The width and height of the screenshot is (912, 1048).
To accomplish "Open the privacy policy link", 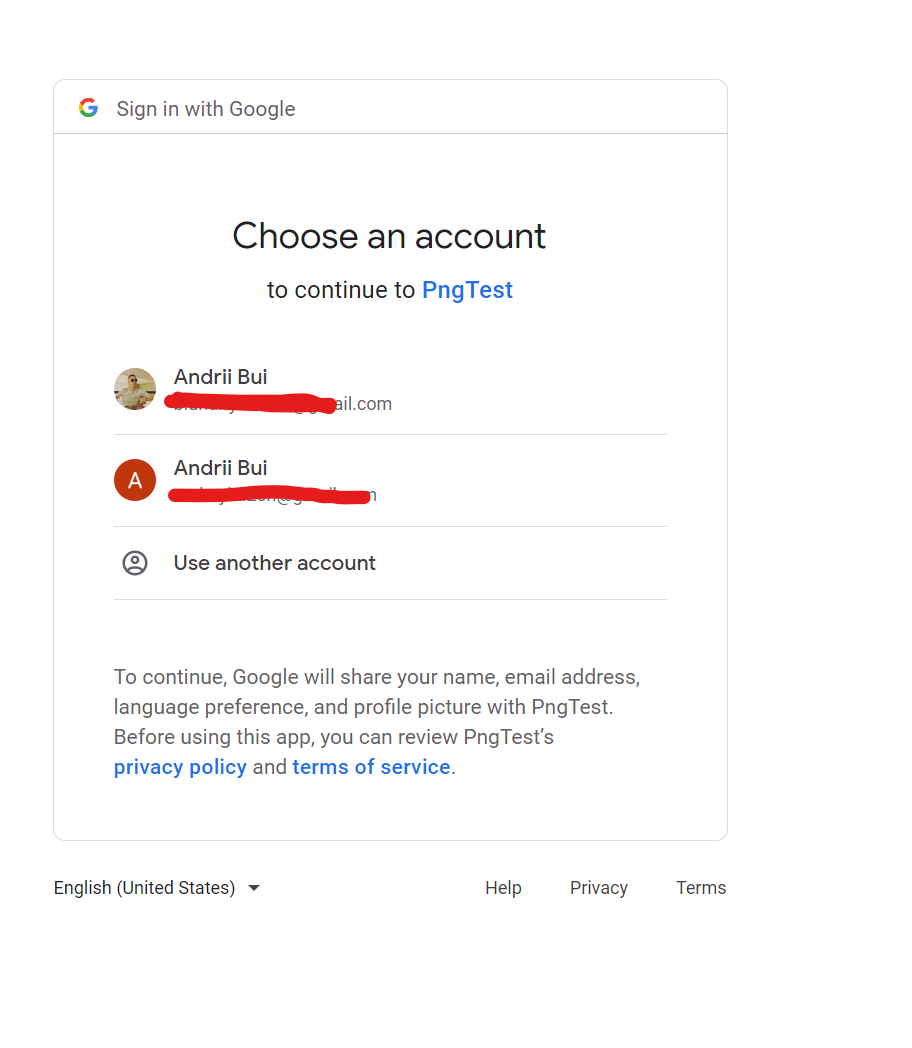I will [x=180, y=767].
